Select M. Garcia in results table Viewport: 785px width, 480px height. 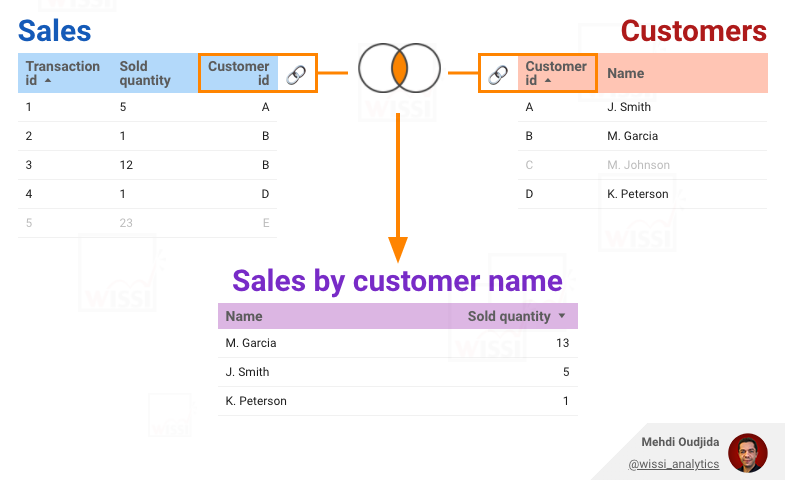coord(251,343)
